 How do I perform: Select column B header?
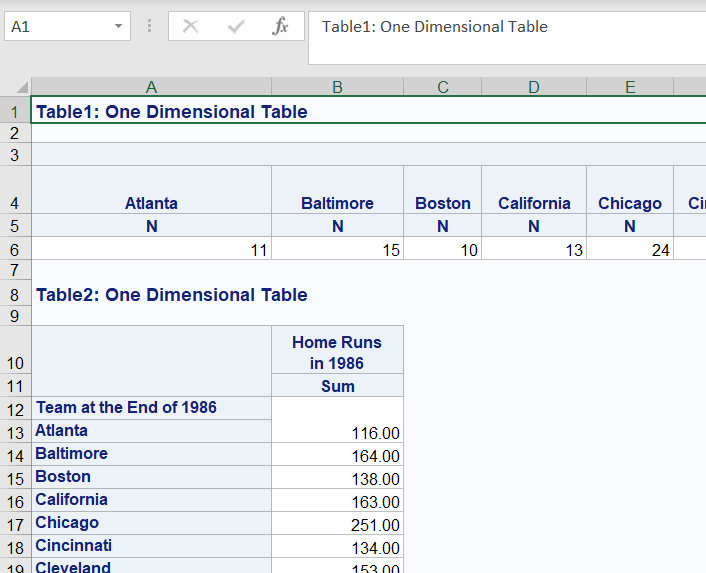pyautogui.click(x=337, y=88)
